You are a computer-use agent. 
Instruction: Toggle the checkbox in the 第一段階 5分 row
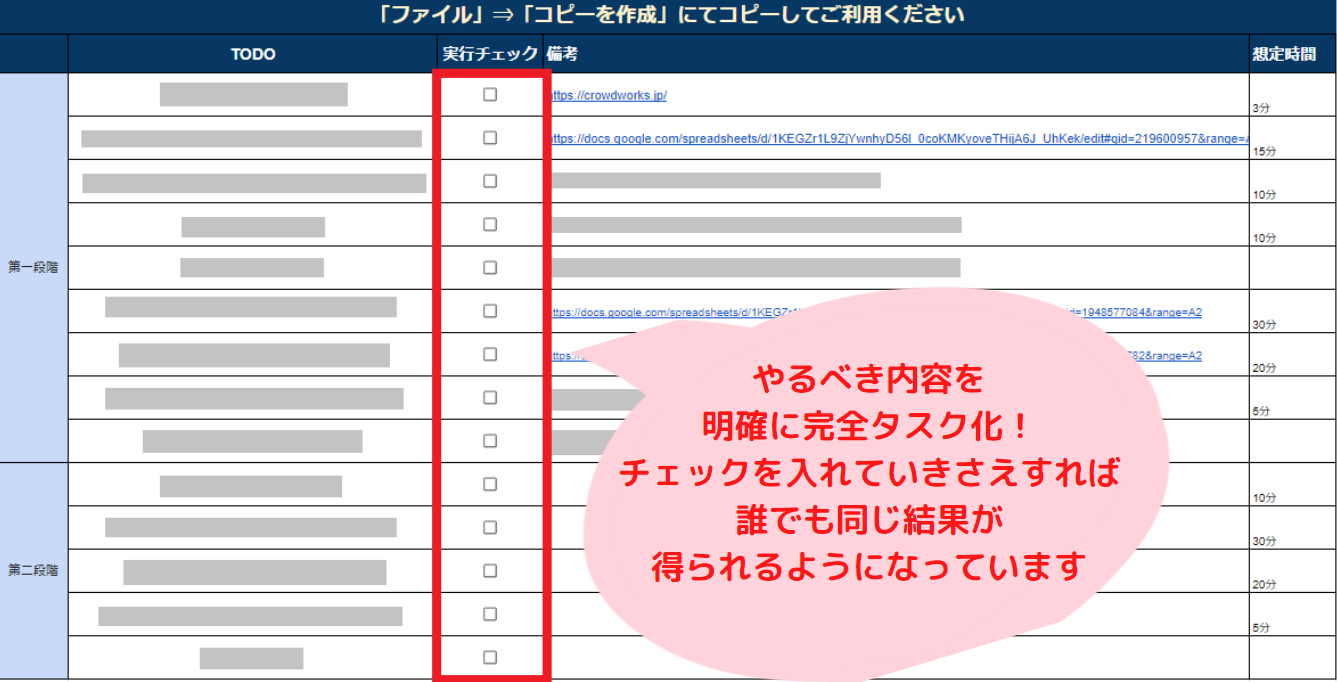tap(490, 397)
